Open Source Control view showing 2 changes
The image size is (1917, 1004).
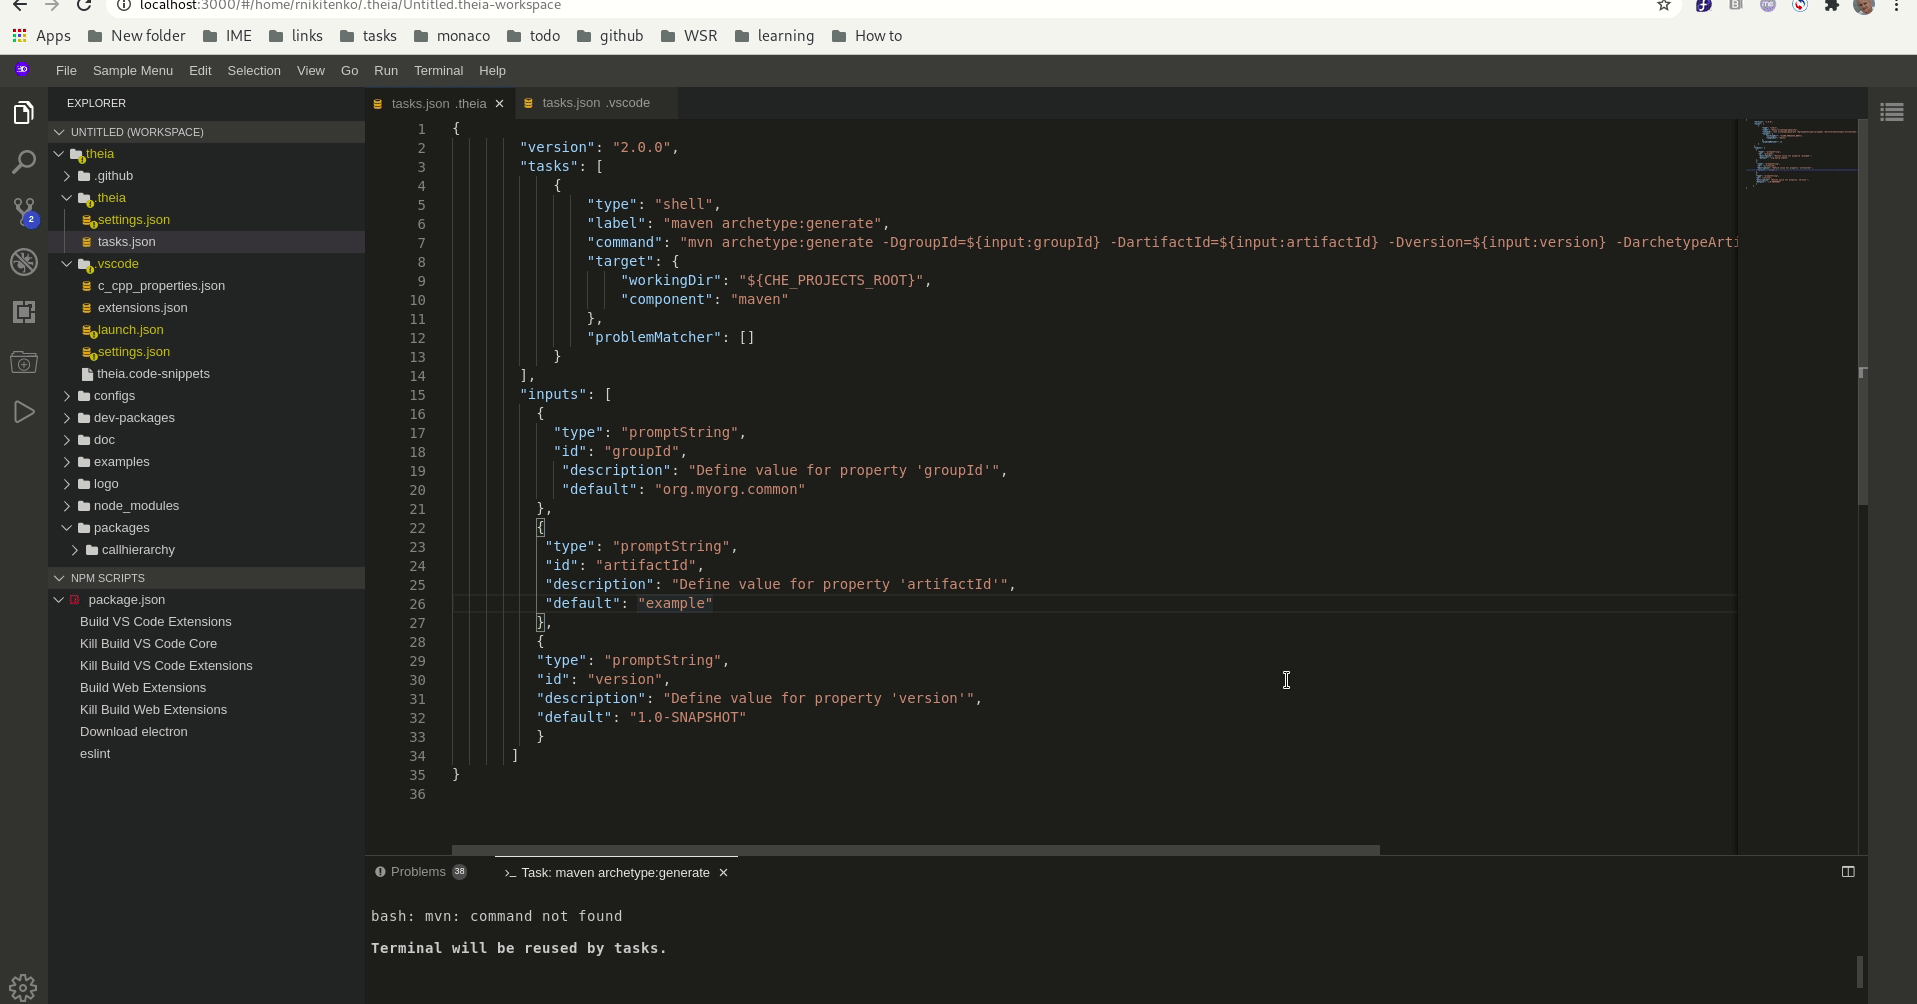pos(24,212)
